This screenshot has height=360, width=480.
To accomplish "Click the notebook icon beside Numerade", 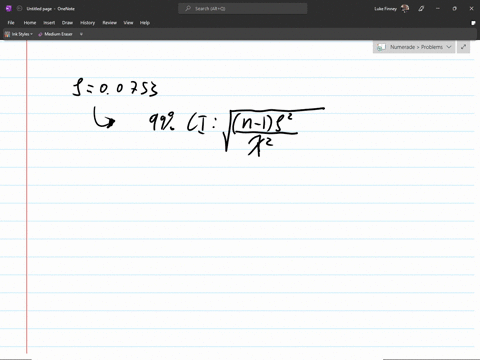I will point(381,47).
